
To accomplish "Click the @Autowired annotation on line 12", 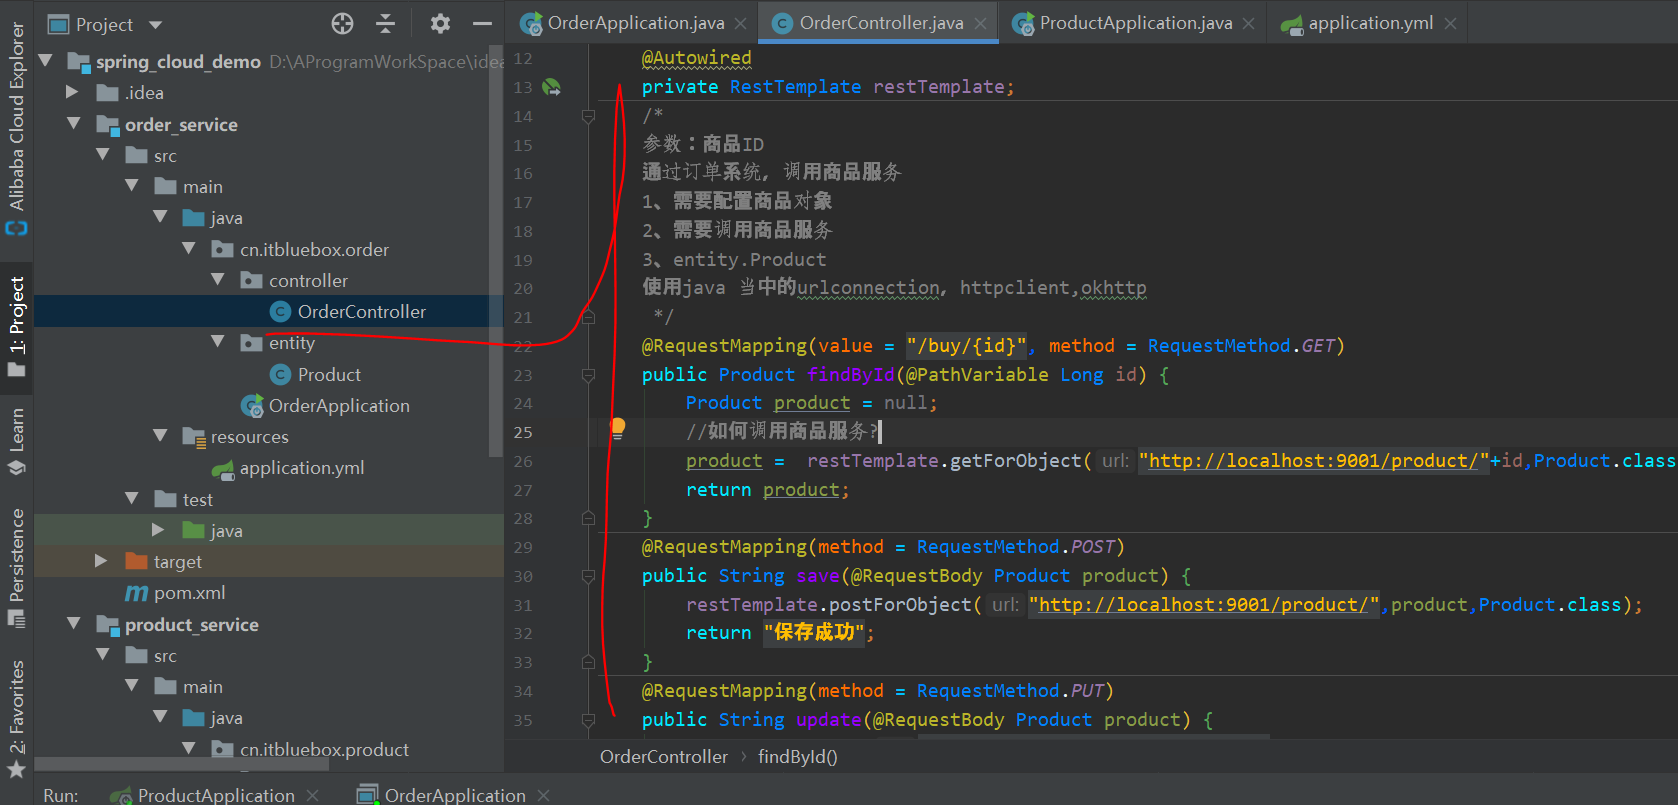I will point(696,58).
